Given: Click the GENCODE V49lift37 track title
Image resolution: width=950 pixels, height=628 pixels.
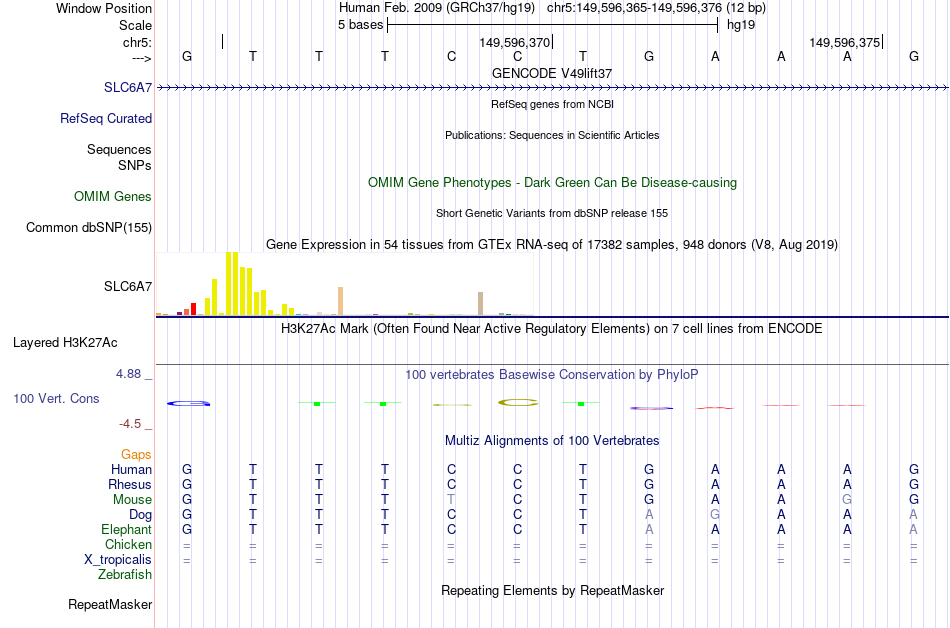Looking at the screenshot, I should pos(552,73).
